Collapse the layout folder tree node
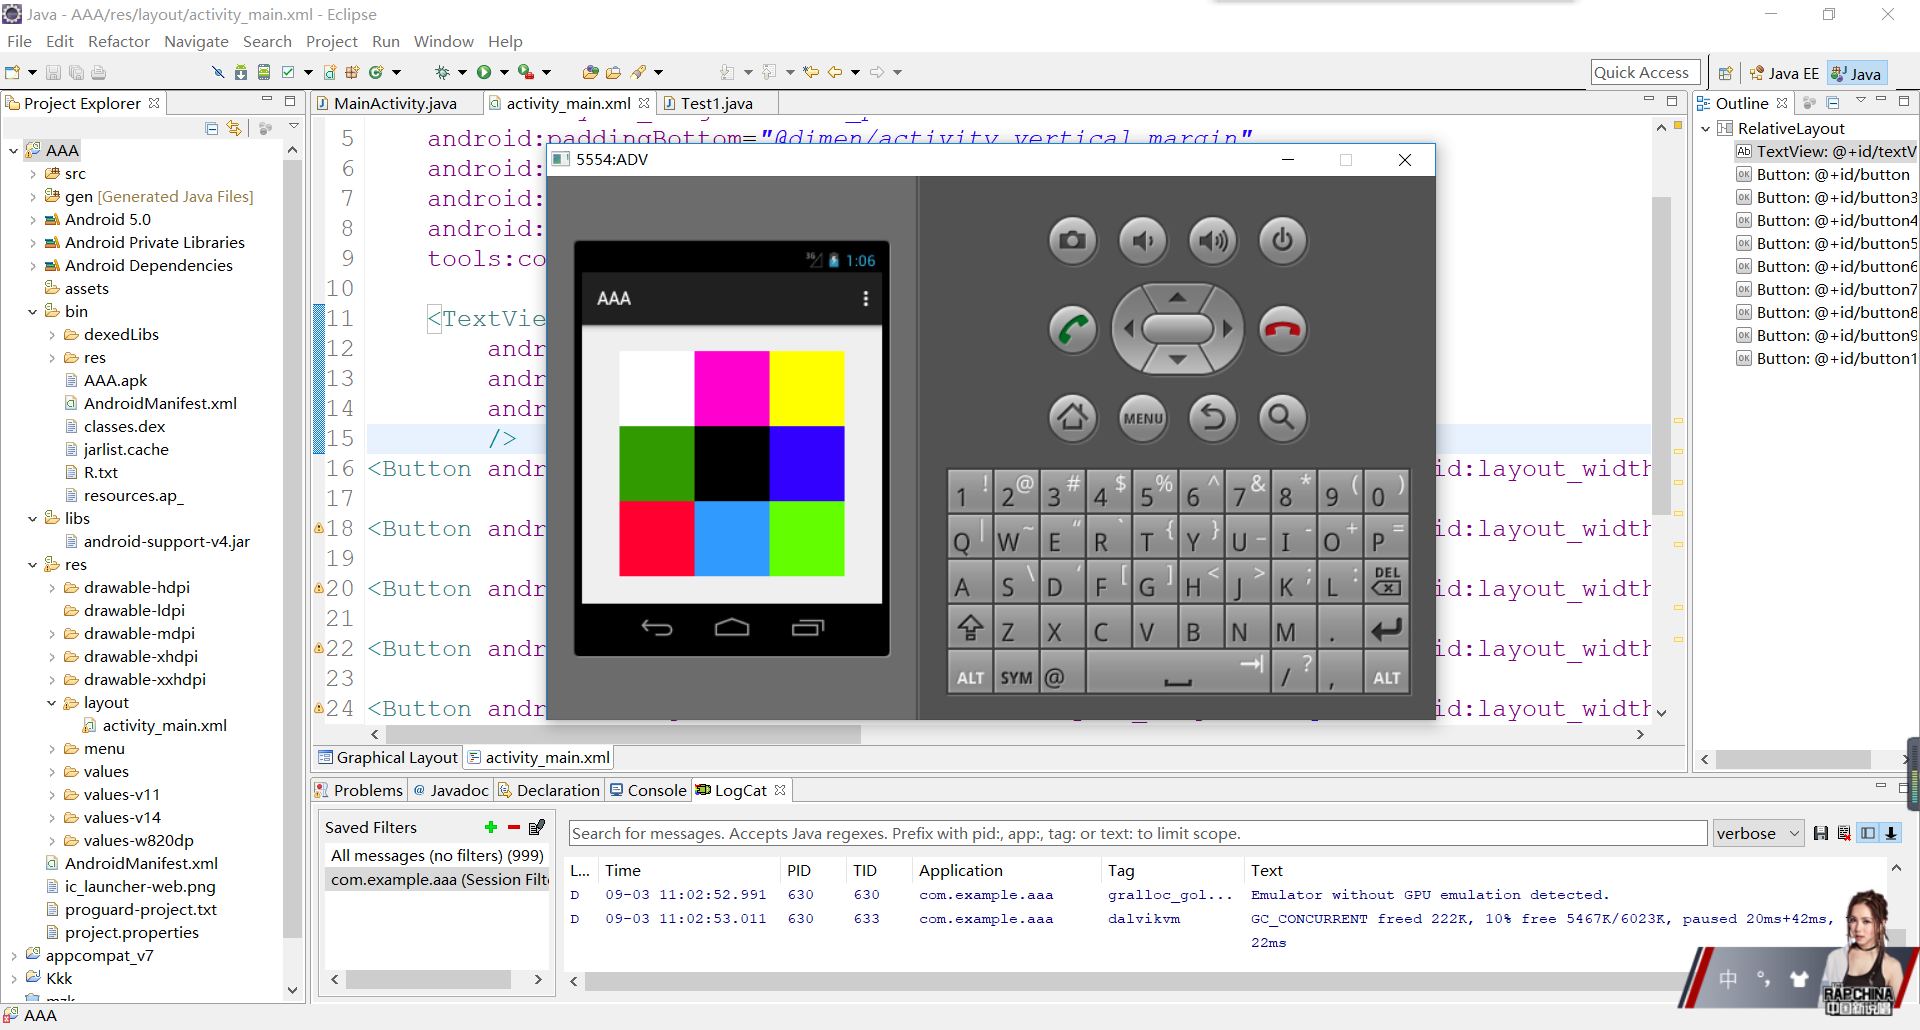 click(52, 703)
